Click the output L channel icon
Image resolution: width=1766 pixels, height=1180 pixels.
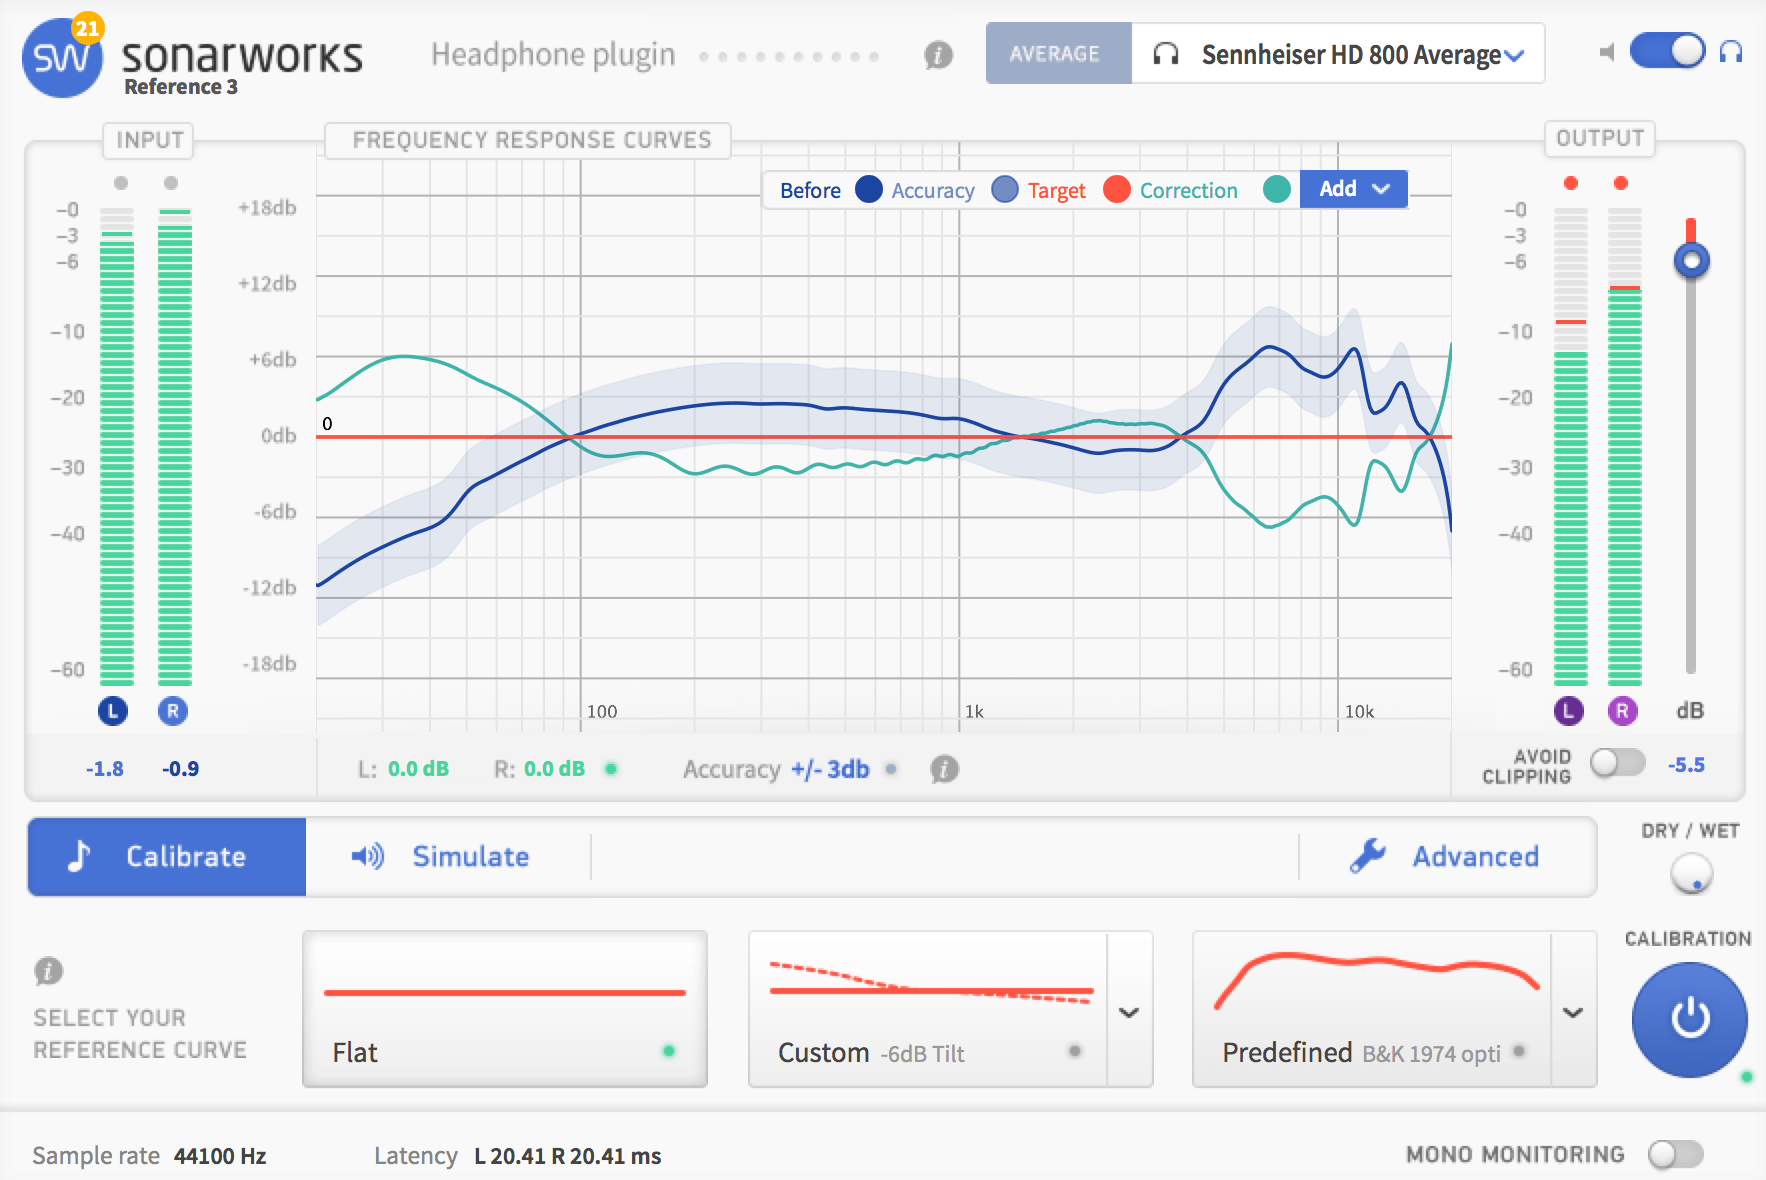1568,711
